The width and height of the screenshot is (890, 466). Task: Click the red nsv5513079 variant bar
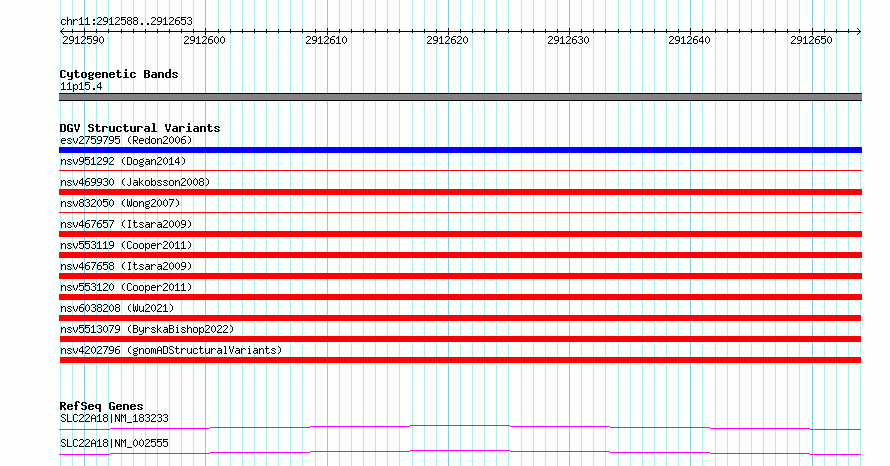pyautogui.click(x=460, y=339)
